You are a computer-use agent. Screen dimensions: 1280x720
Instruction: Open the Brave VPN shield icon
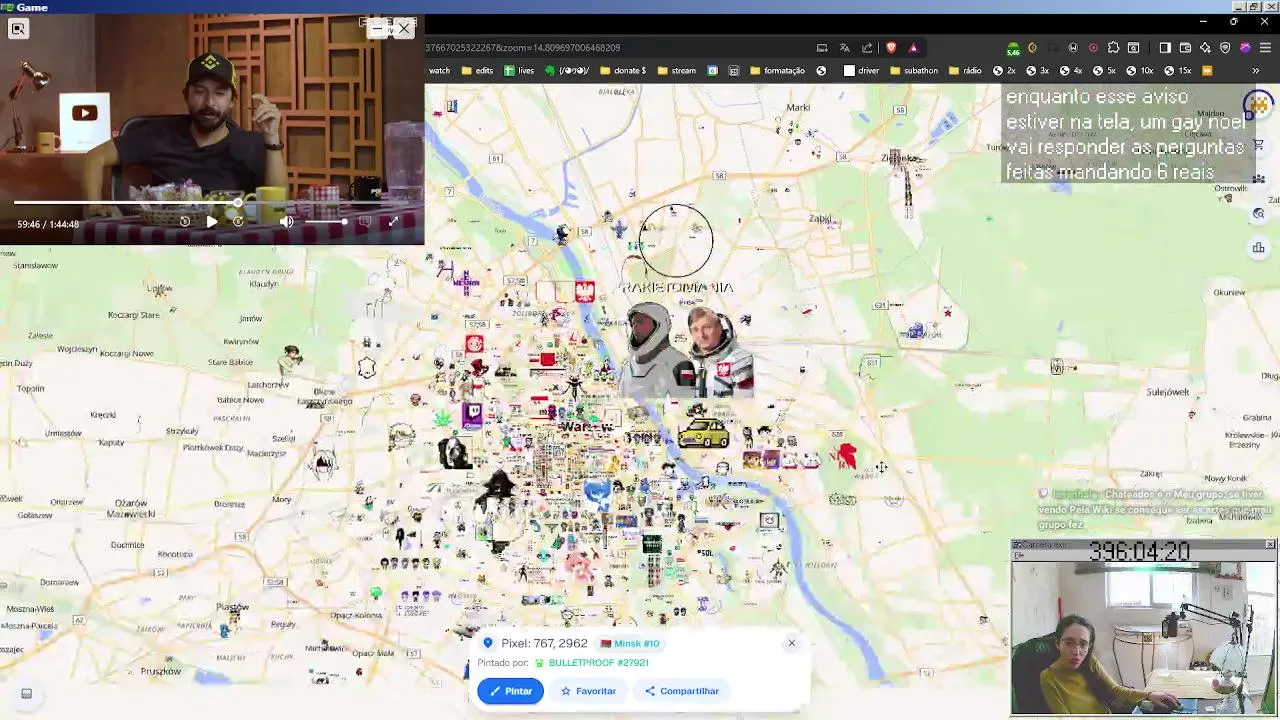pos(1225,48)
